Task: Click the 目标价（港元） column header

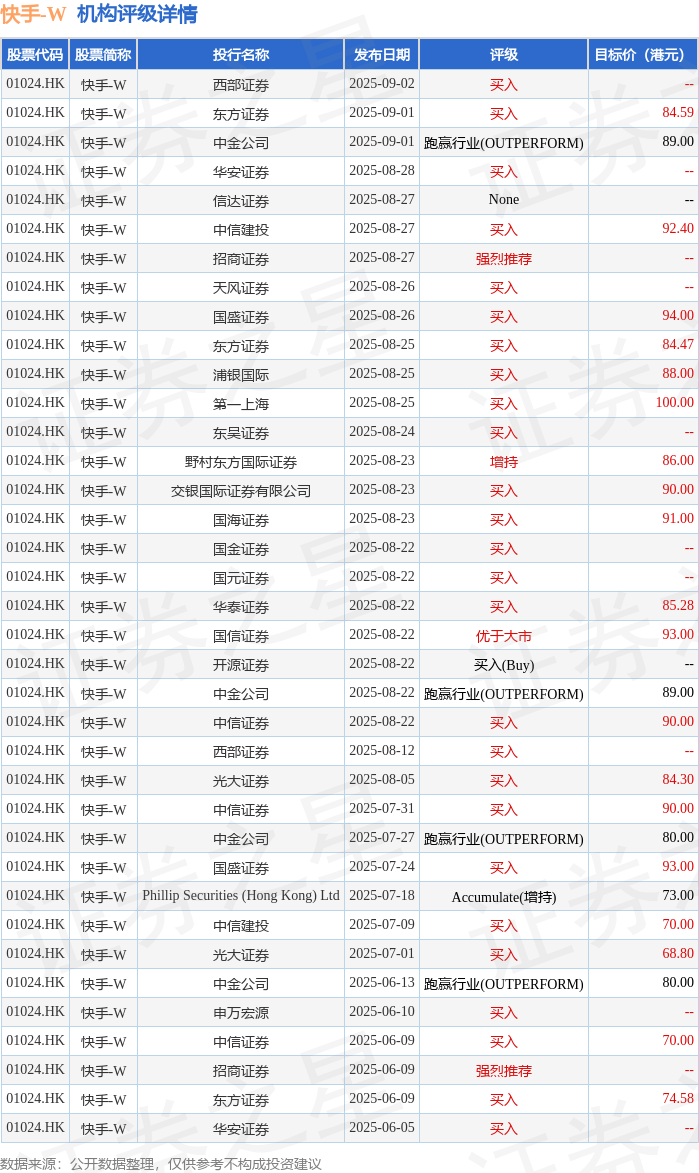Action: point(643,55)
